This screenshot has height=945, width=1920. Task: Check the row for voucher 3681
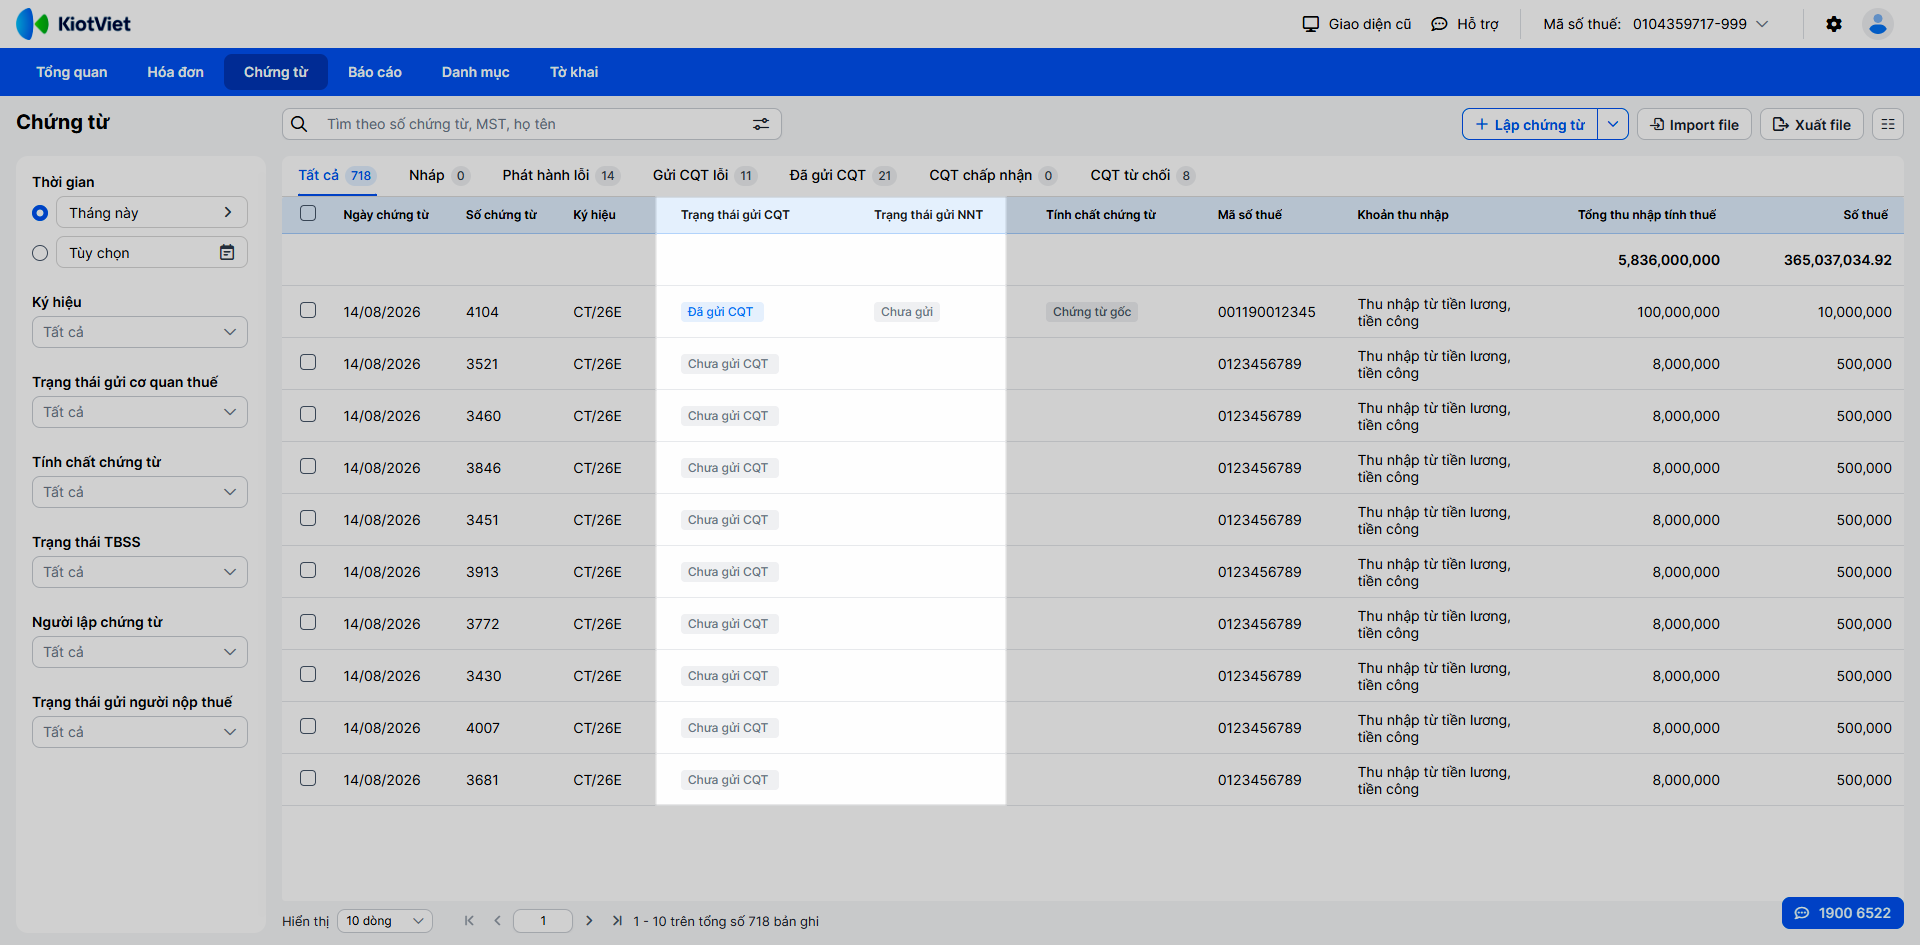tap(308, 779)
